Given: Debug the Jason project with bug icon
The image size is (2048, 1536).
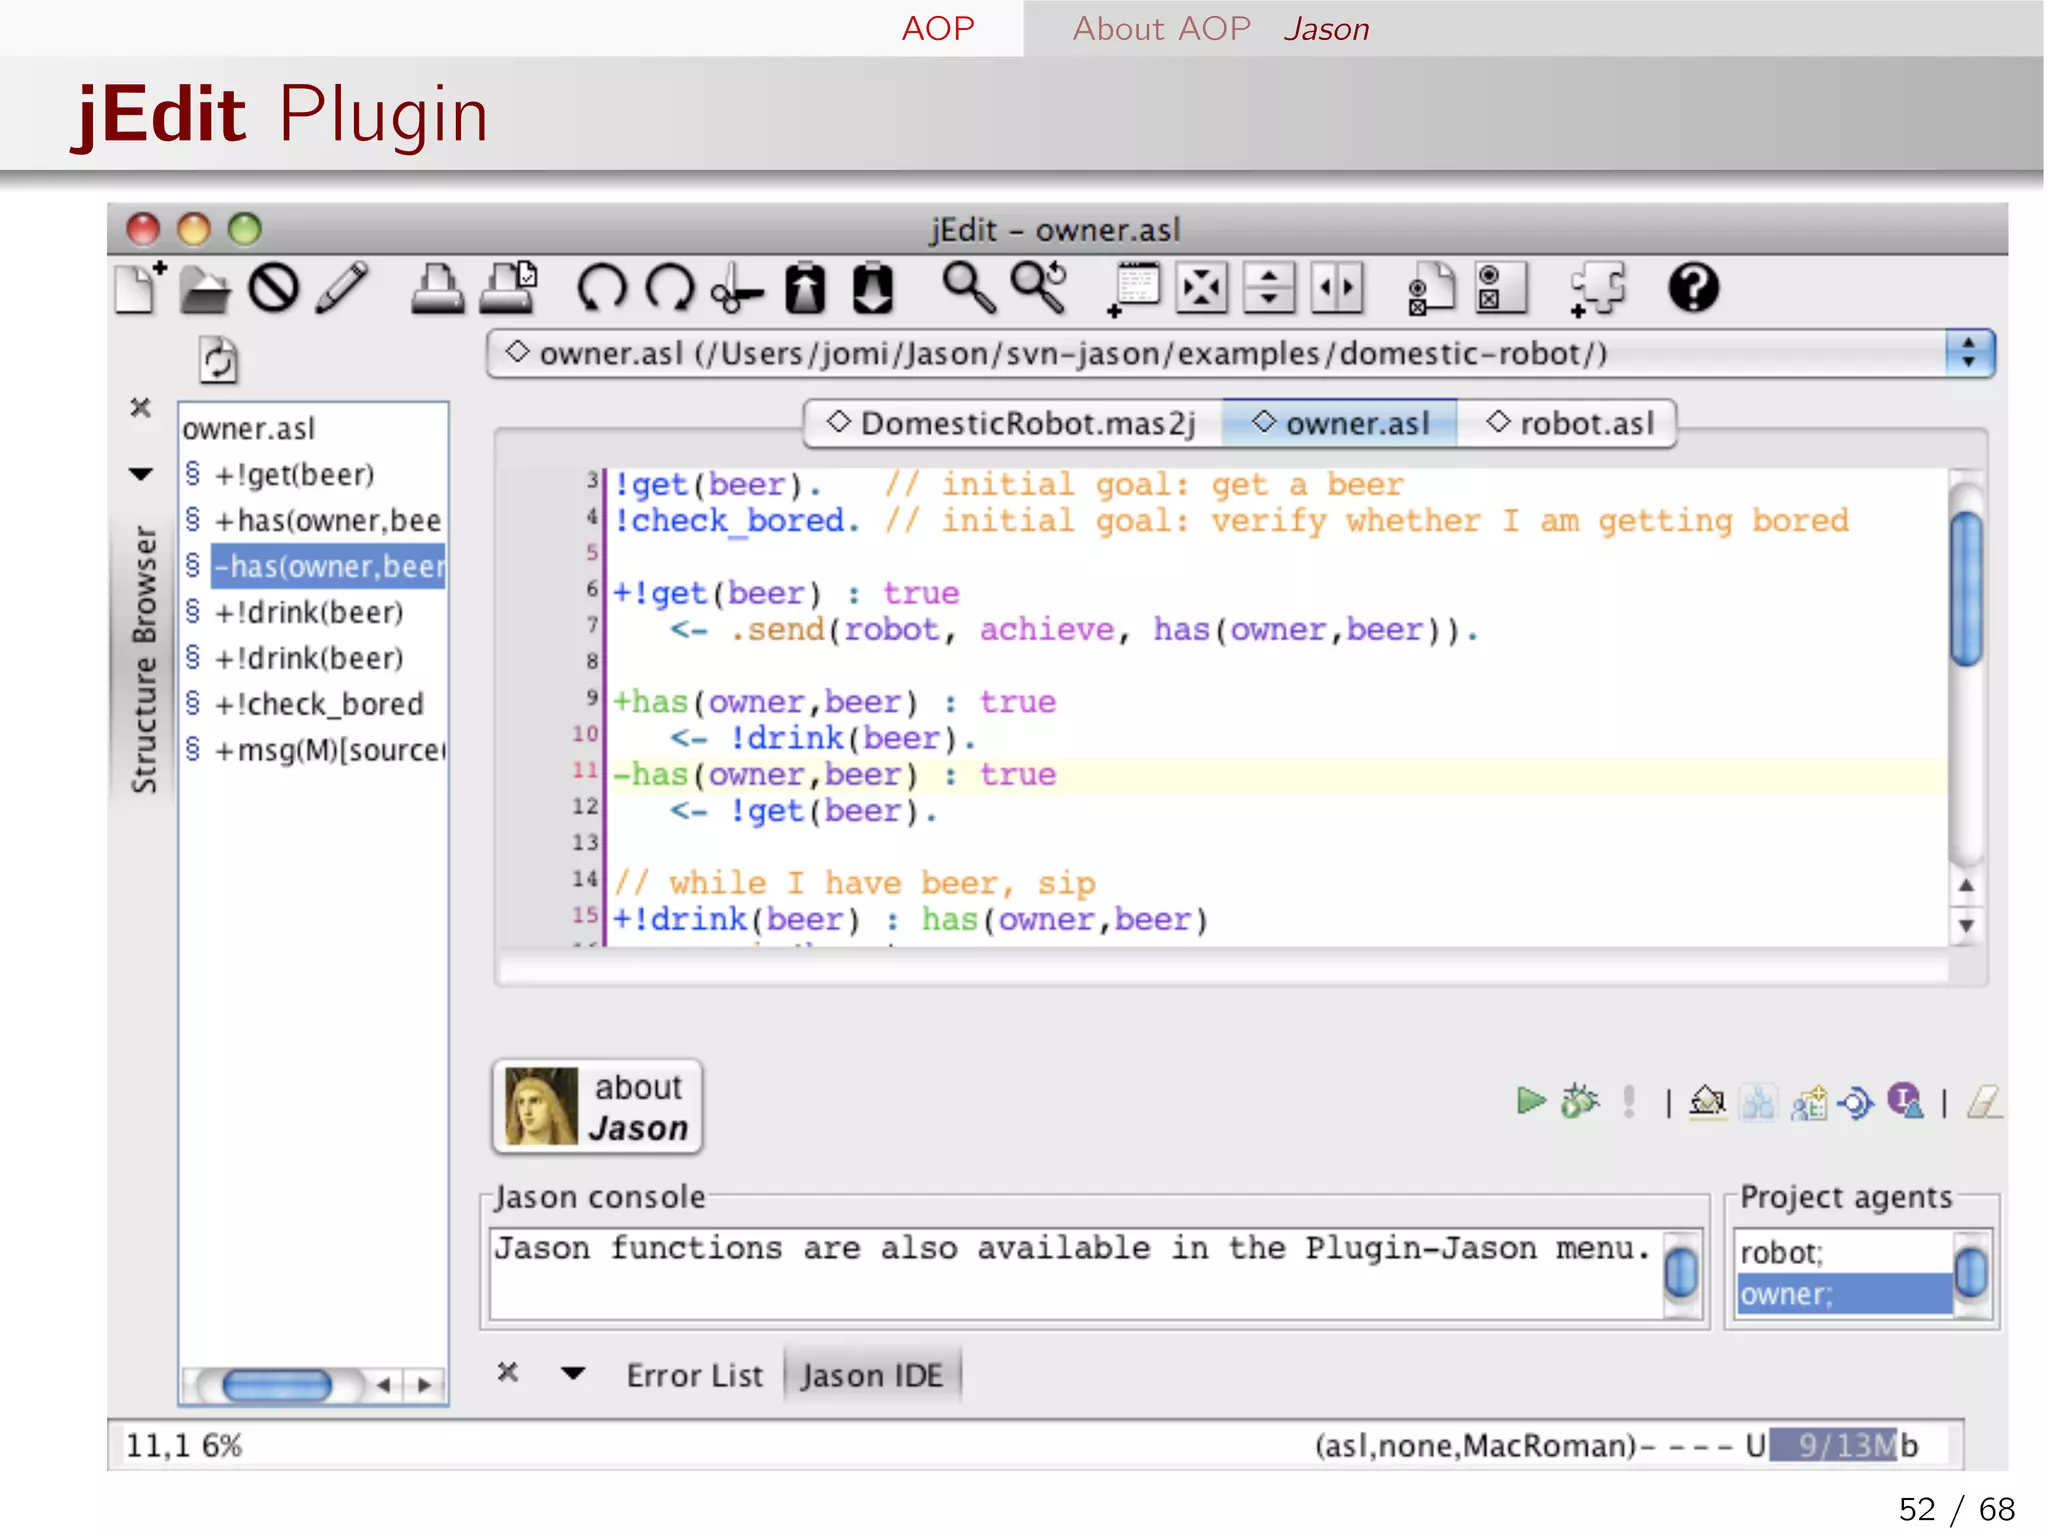Looking at the screenshot, I should pos(1580,1101).
